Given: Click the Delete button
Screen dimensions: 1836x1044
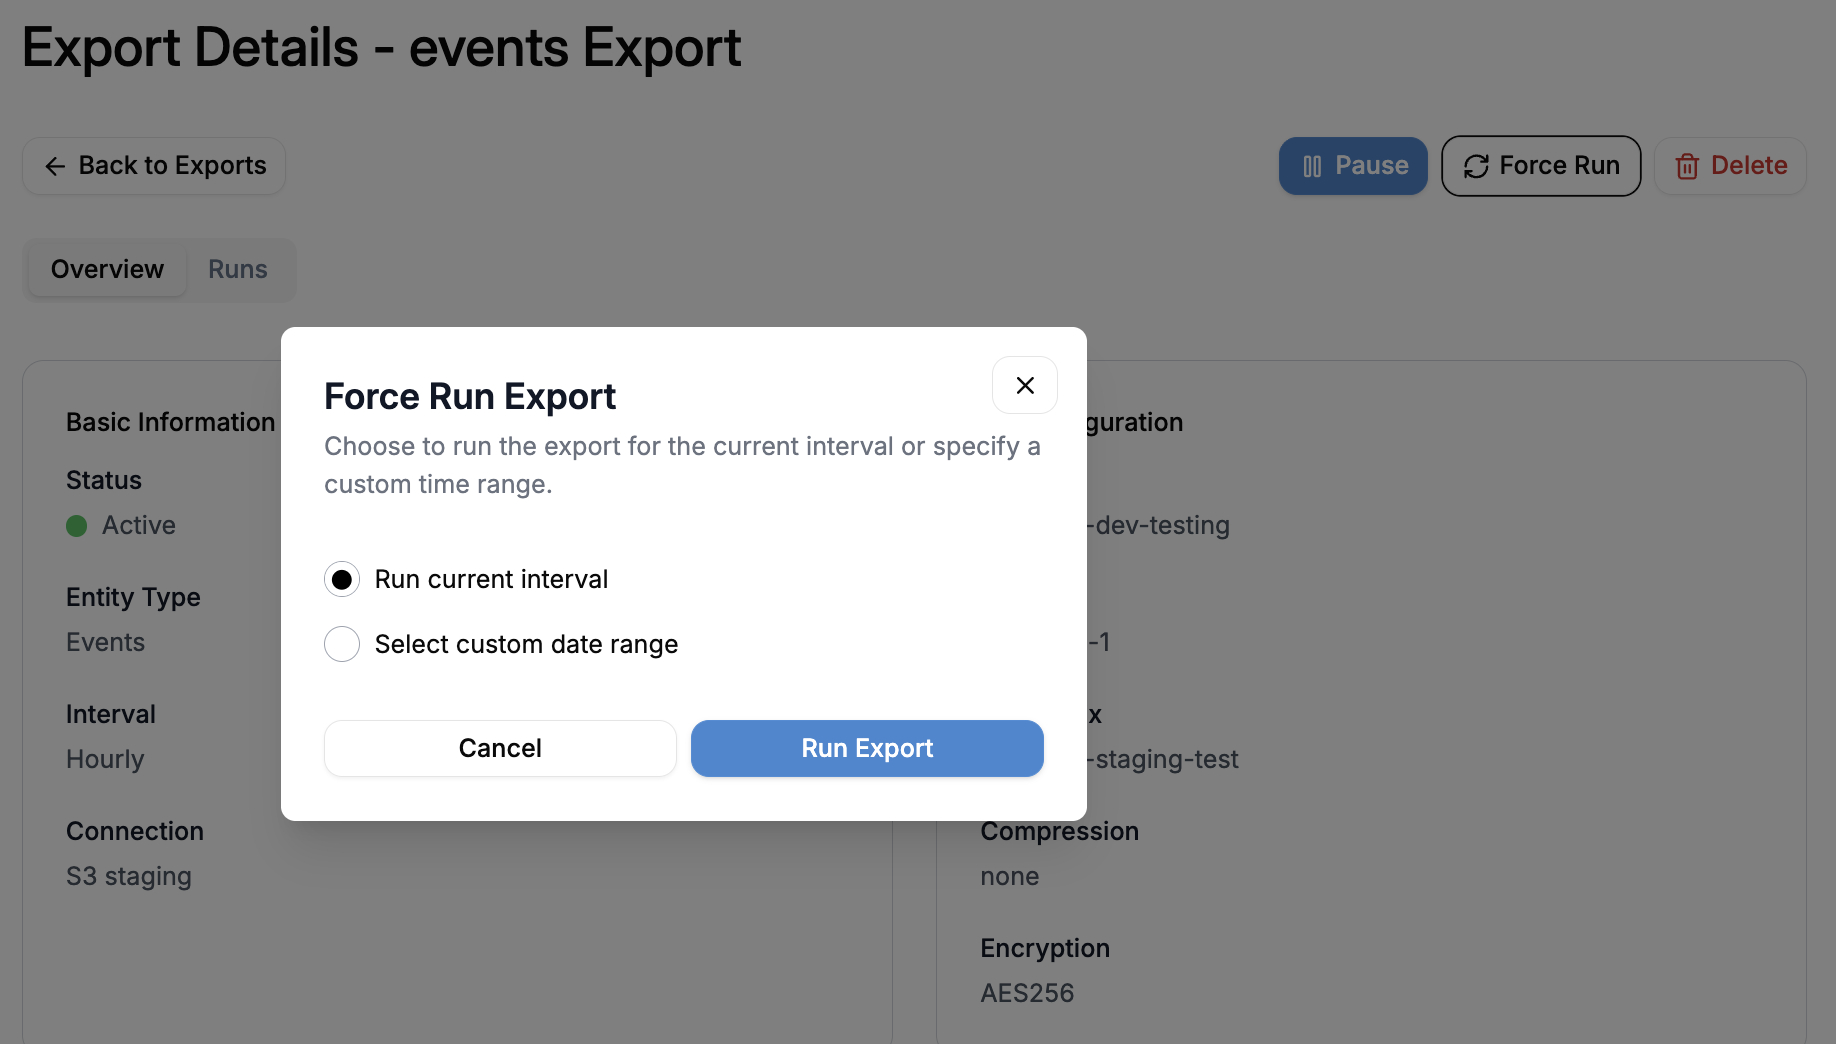Looking at the screenshot, I should (1730, 166).
